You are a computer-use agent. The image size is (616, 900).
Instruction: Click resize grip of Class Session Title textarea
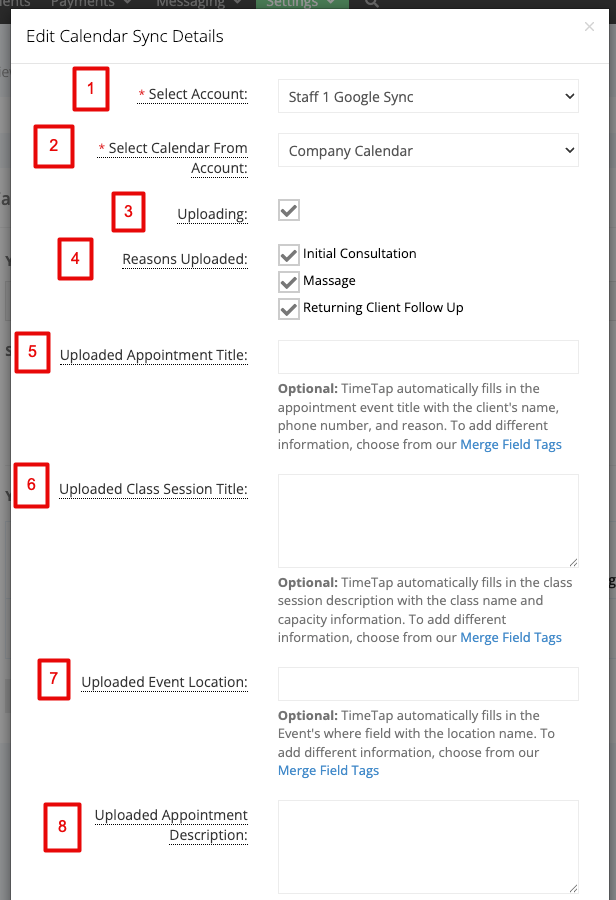point(573,562)
